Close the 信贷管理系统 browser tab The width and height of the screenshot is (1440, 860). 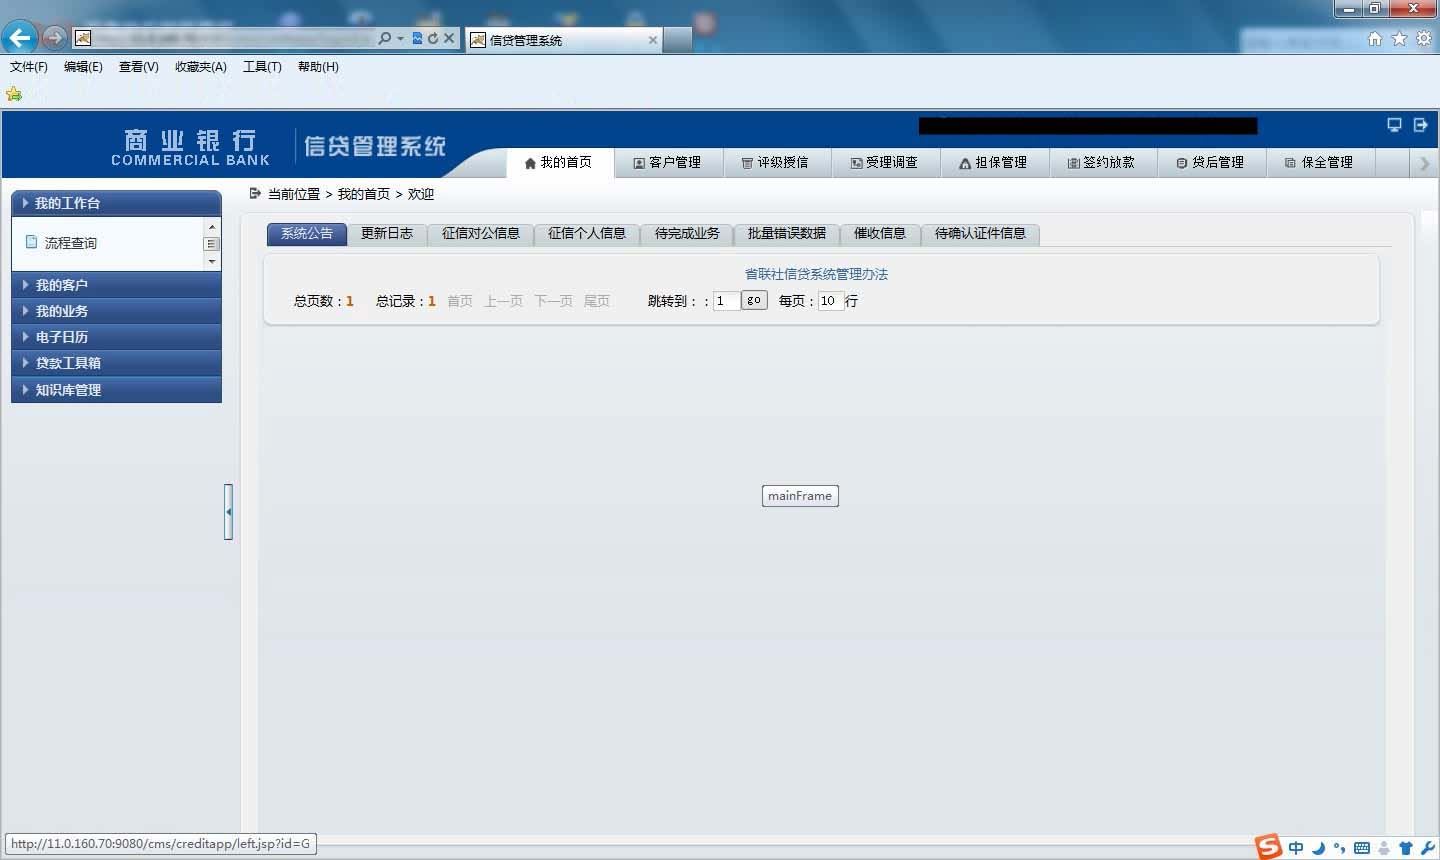(653, 40)
